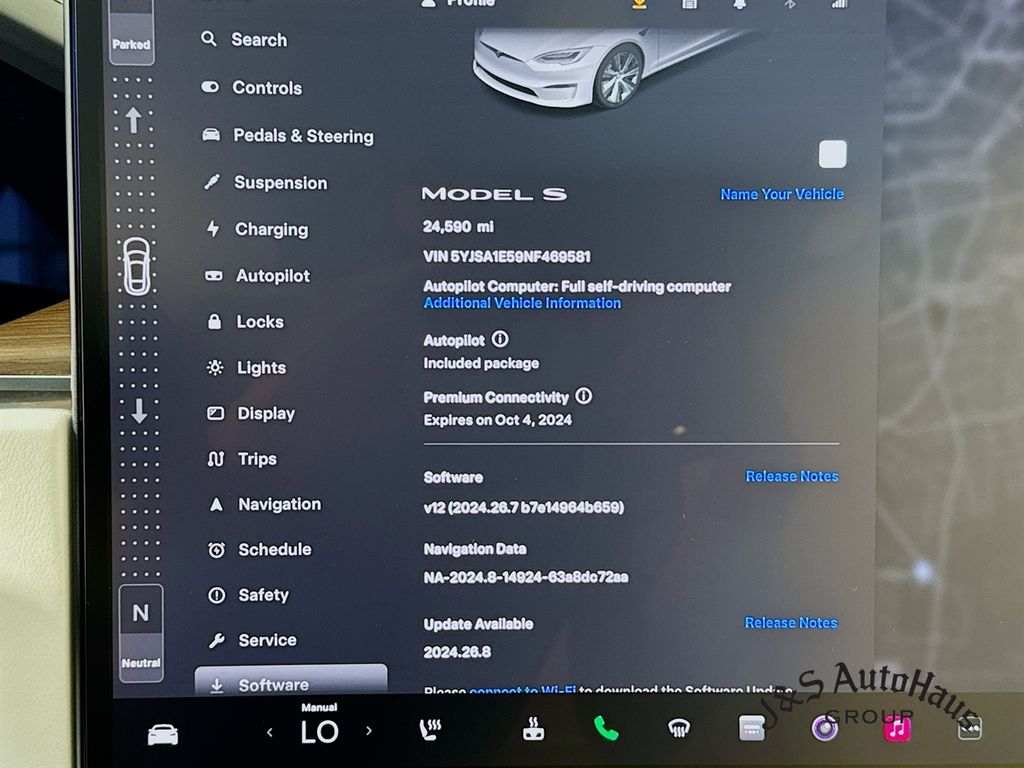The image size is (1024, 768).
Task: Select the white color swatch square
Action: click(832, 154)
